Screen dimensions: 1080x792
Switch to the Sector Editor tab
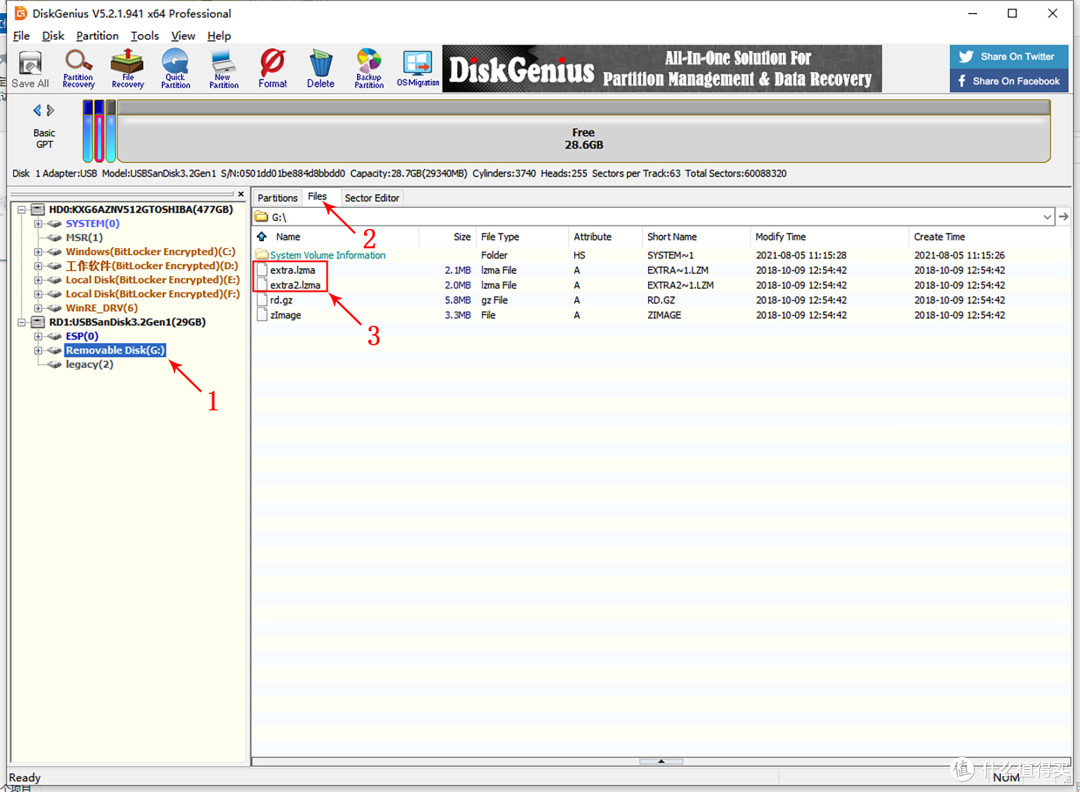(372, 198)
